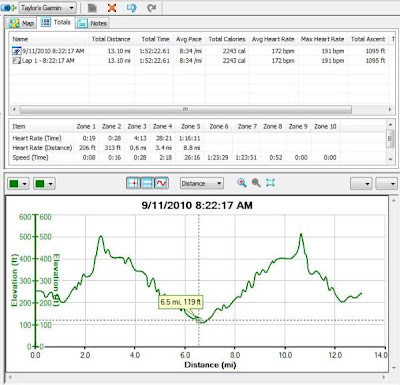This screenshot has height=385, width=400.
Task: Select the Lap 1 - 8:22:17 AM row
Action: coord(199,61)
